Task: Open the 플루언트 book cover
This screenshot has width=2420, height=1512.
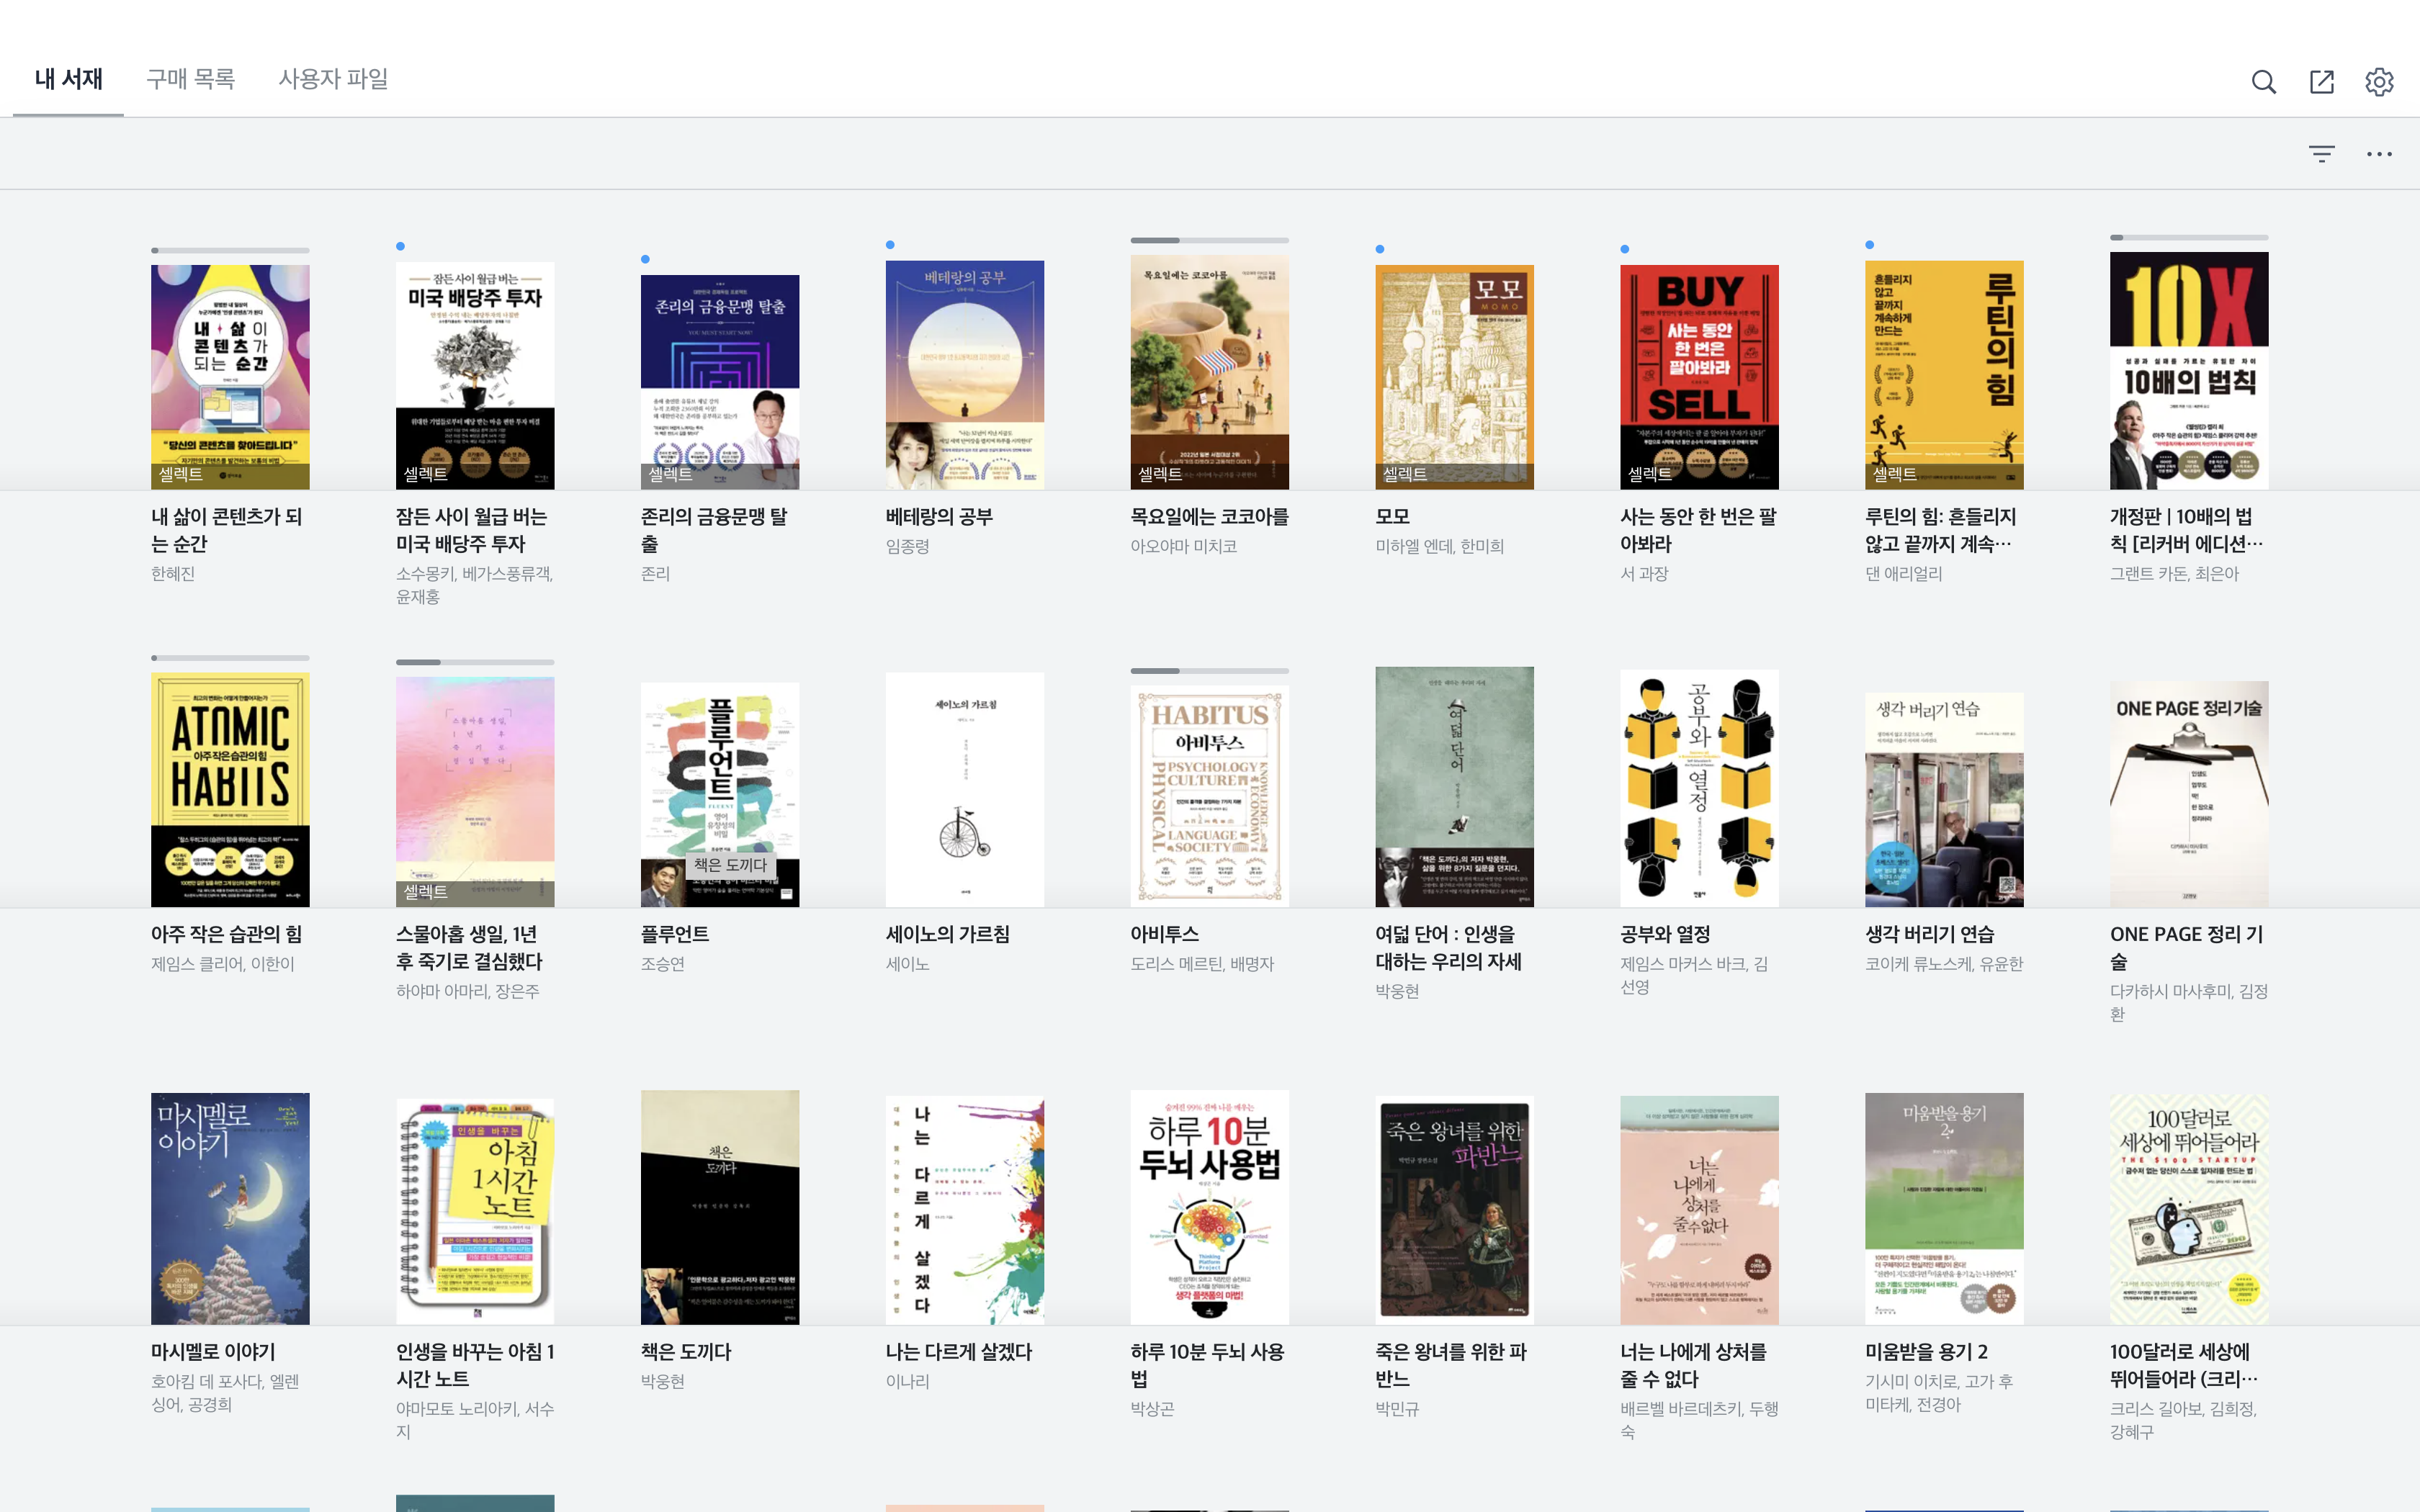Action: (x=720, y=795)
